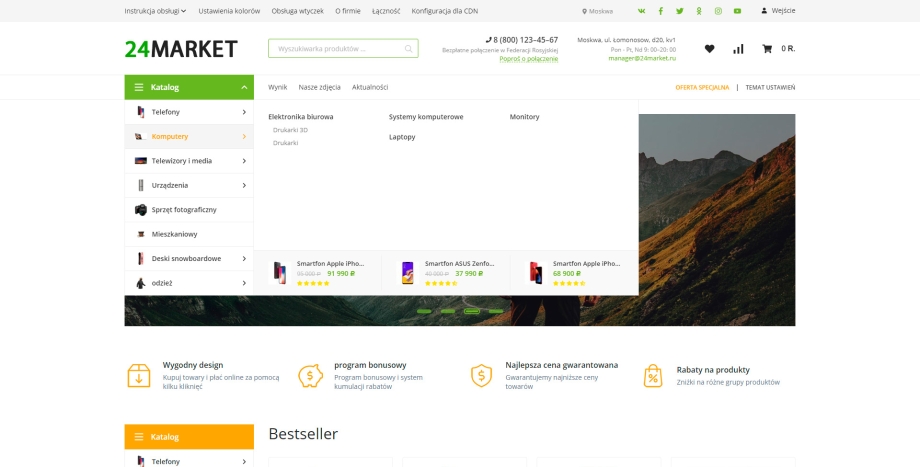This screenshot has width=920, height=467.
Task: Open the shopping cart icon
Action: [x=767, y=49]
